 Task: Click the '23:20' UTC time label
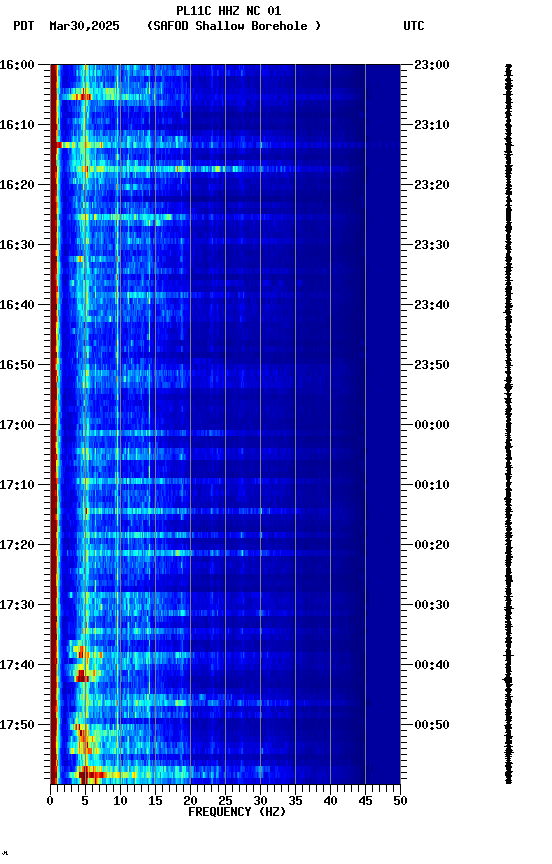coord(432,185)
